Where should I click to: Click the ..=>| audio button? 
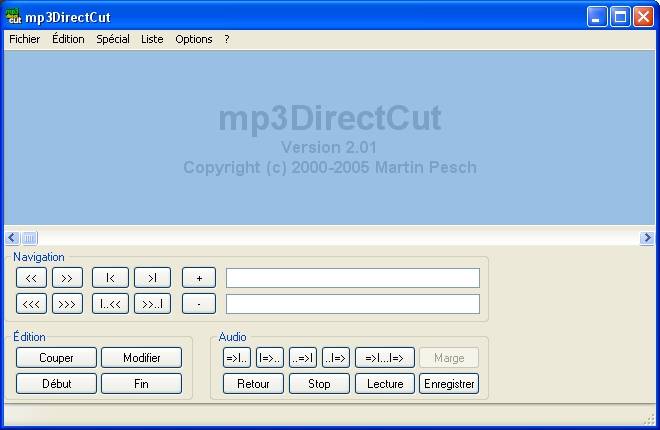pyautogui.click(x=303, y=358)
